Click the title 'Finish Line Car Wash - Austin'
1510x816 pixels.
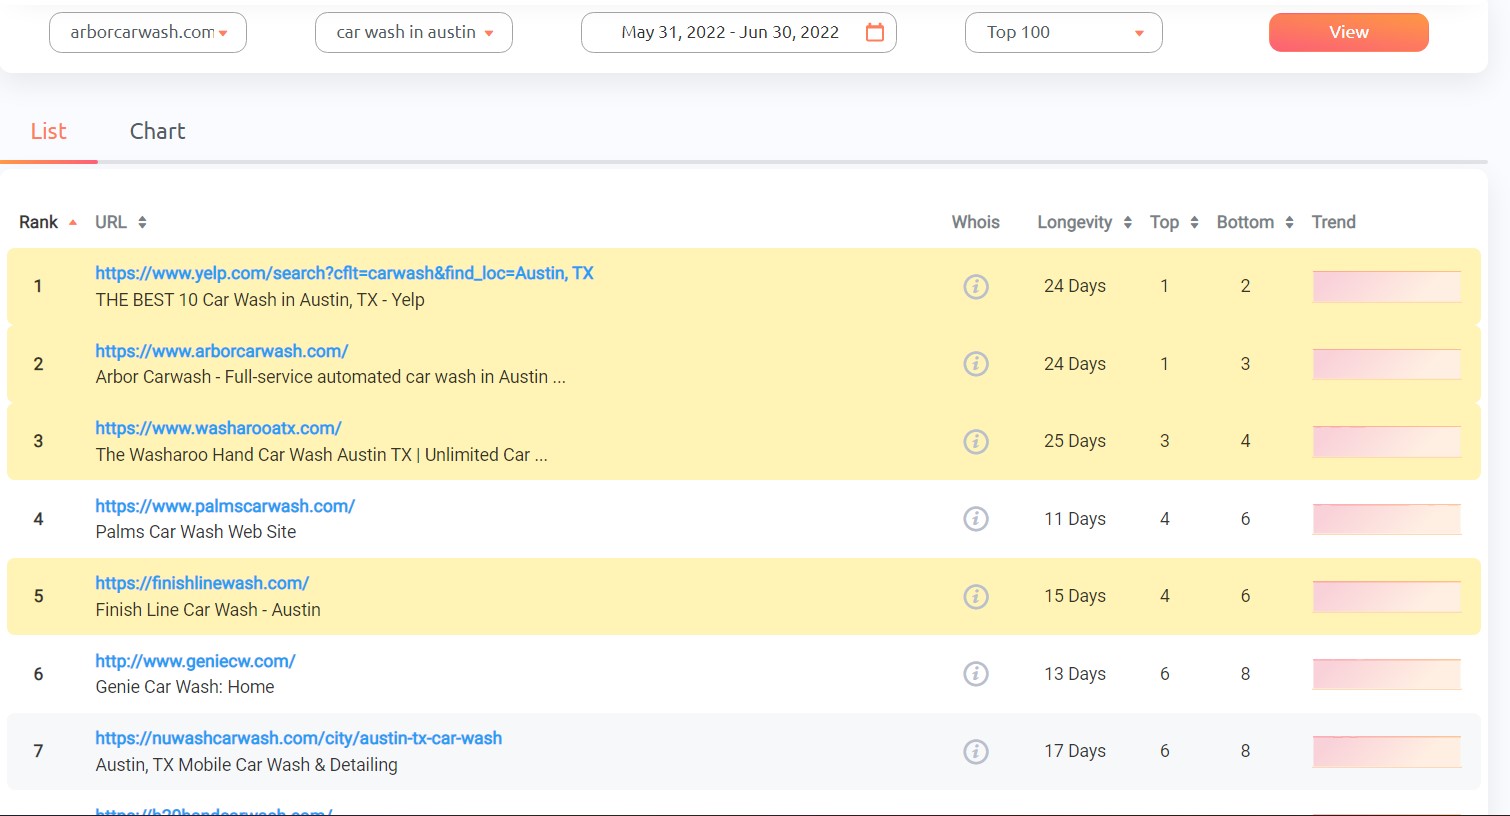point(208,610)
